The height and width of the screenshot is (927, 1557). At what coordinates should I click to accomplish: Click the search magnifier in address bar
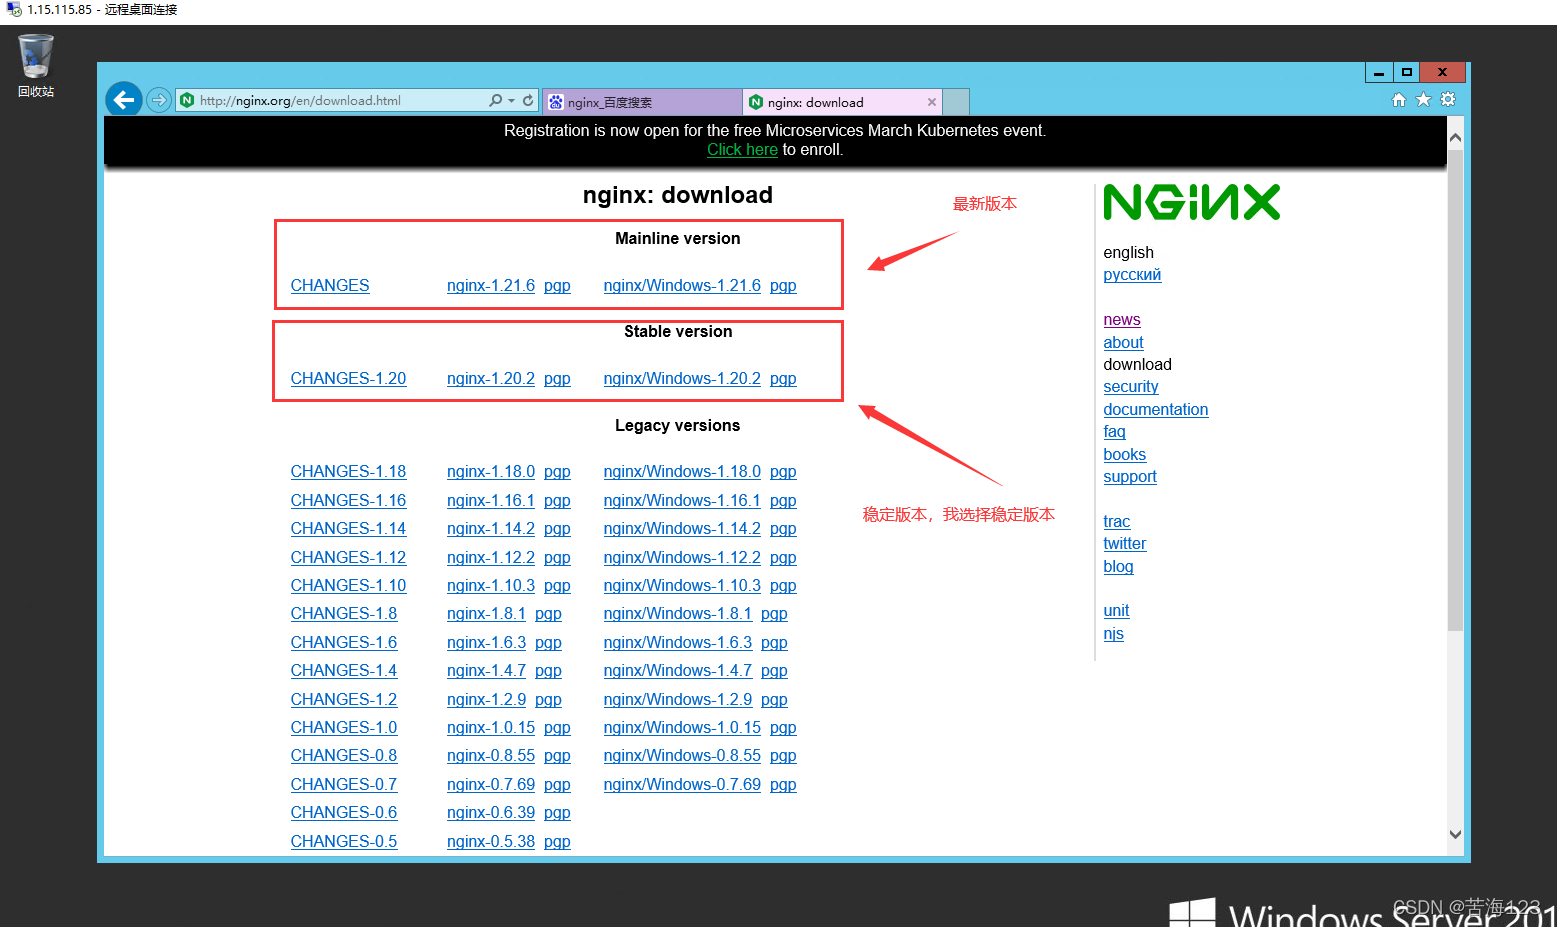click(495, 100)
